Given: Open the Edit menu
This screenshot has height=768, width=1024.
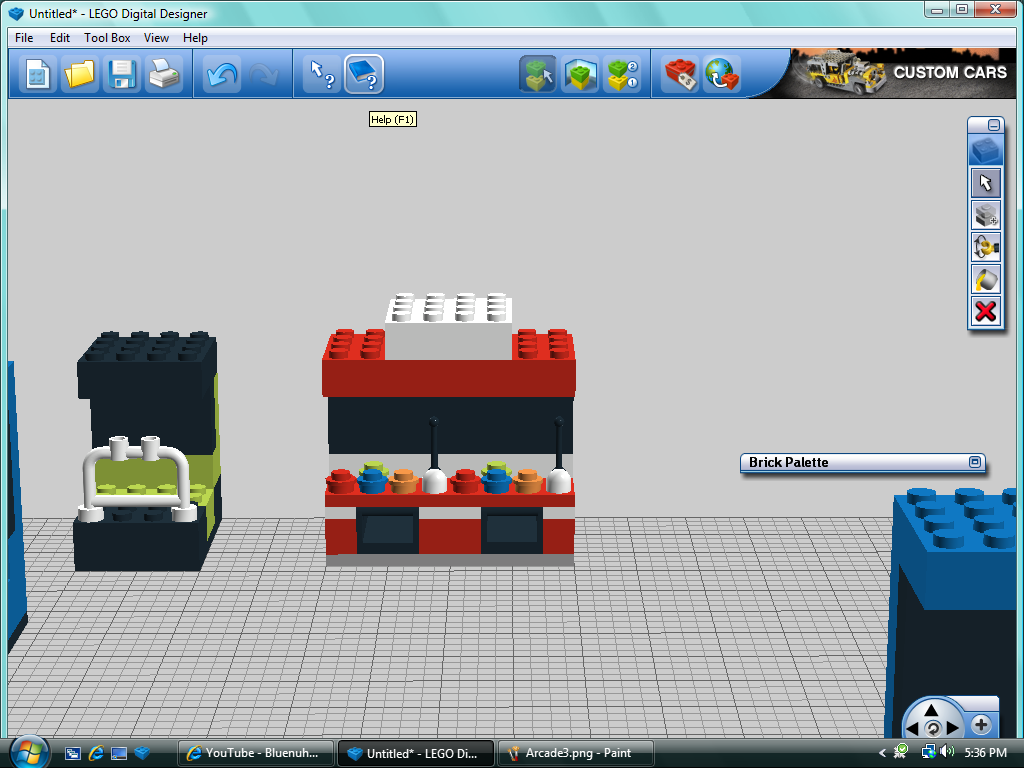Looking at the screenshot, I should (59, 38).
